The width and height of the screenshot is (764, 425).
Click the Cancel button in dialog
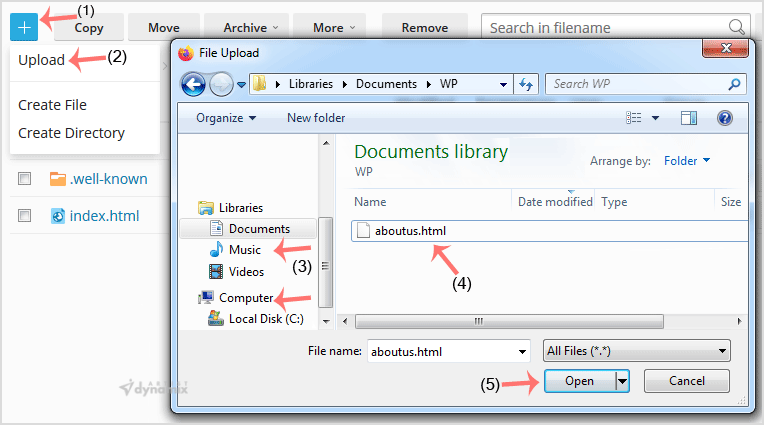pyautogui.click(x=686, y=381)
